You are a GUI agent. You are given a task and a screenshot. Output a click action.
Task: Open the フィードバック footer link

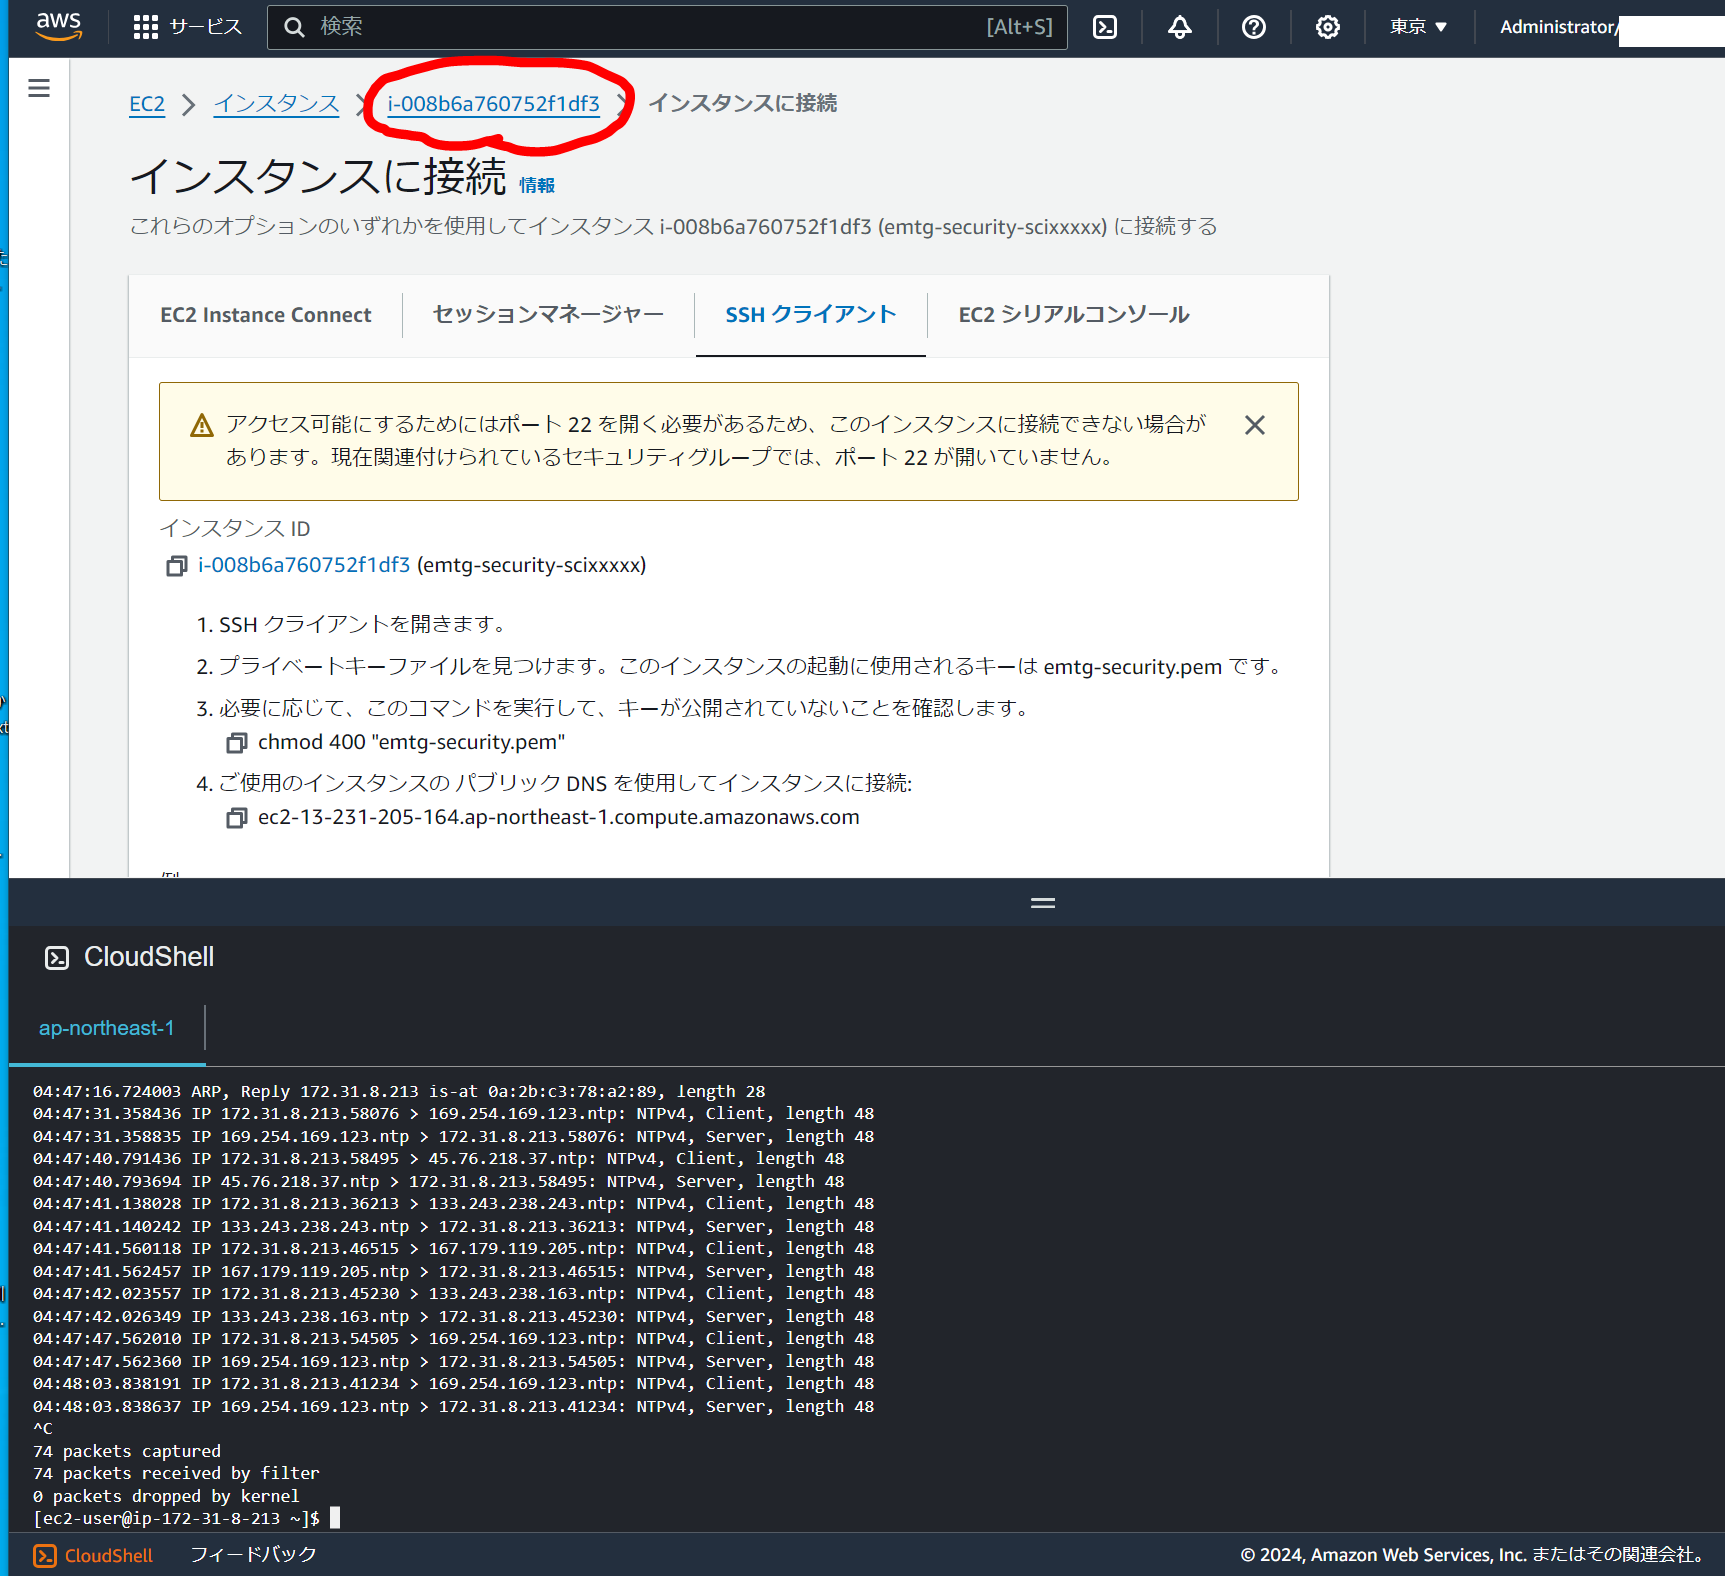253,1554
